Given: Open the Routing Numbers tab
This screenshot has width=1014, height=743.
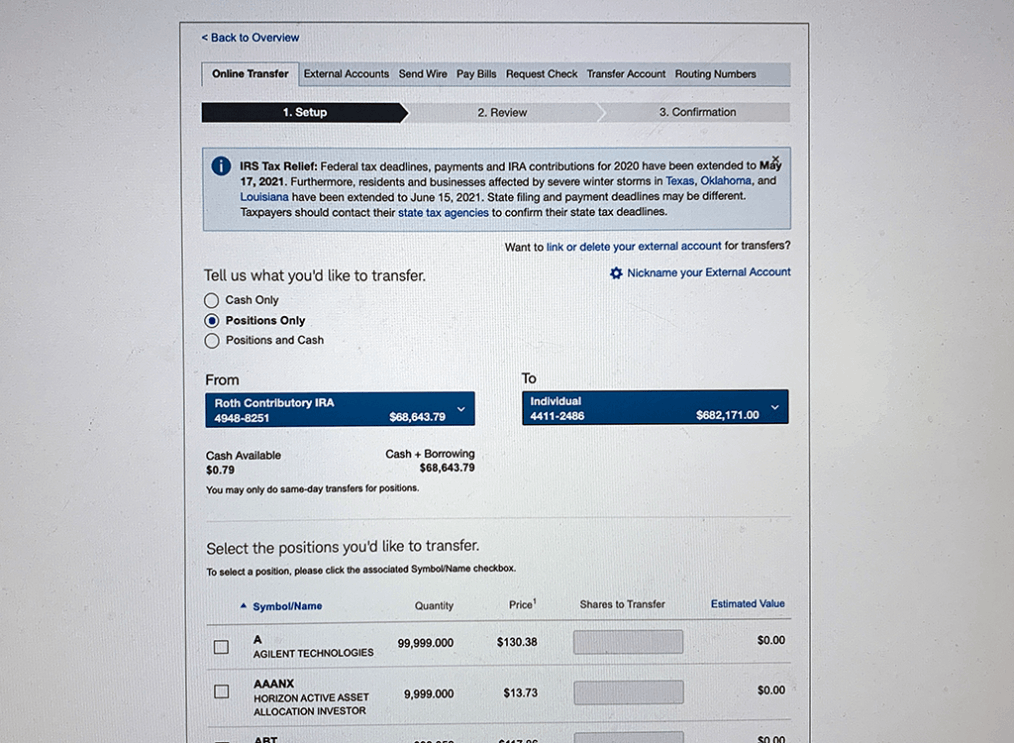Looking at the screenshot, I should pyautogui.click(x=715, y=74).
